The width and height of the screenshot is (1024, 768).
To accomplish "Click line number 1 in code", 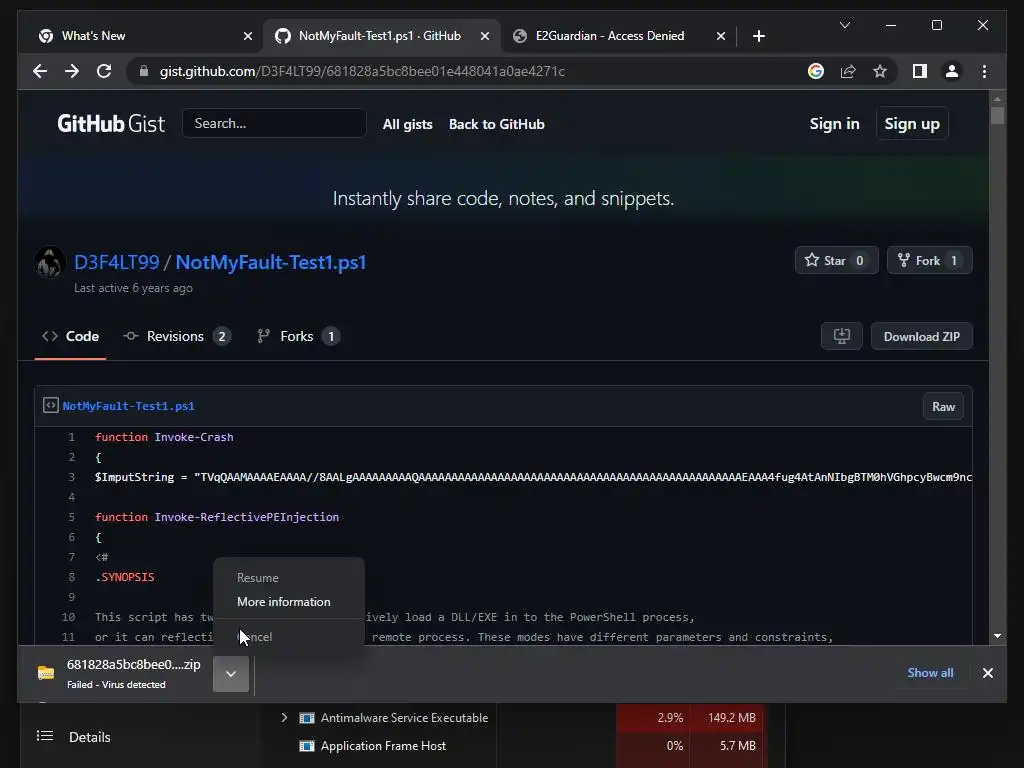I will coord(71,437).
